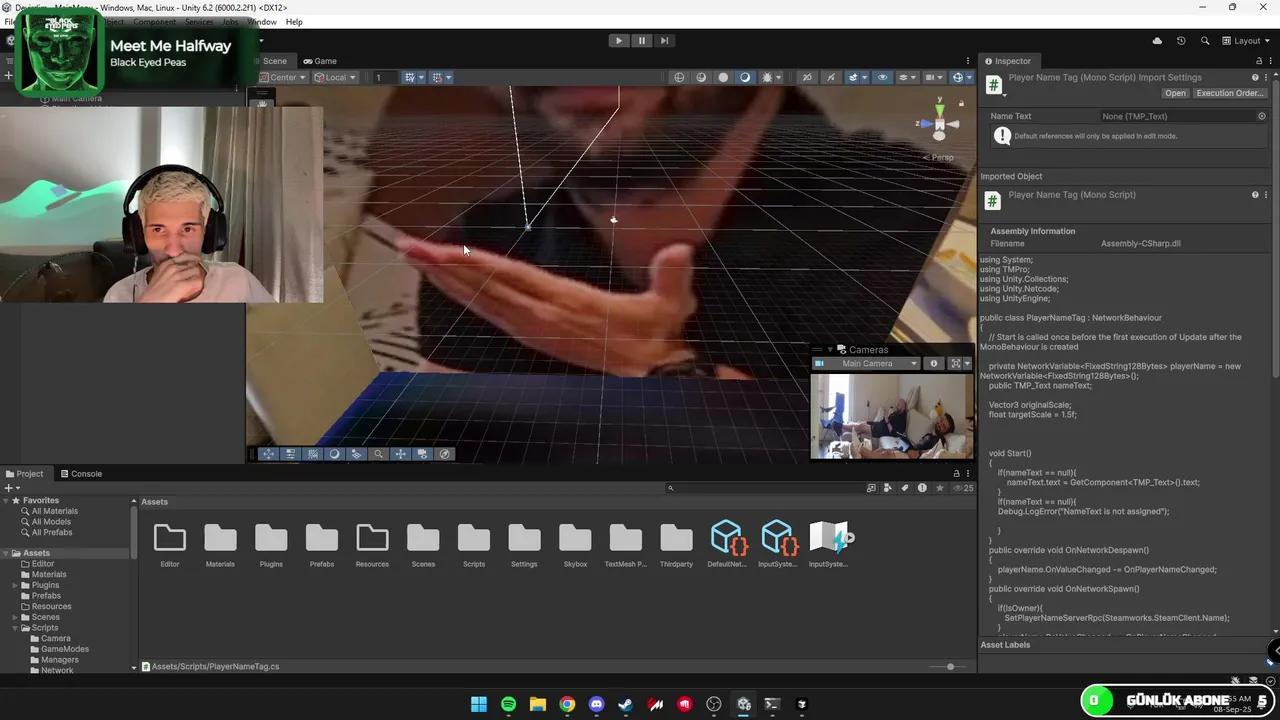This screenshot has height=720, width=1280.
Task: Click the Execution Order button
Action: 1230,93
